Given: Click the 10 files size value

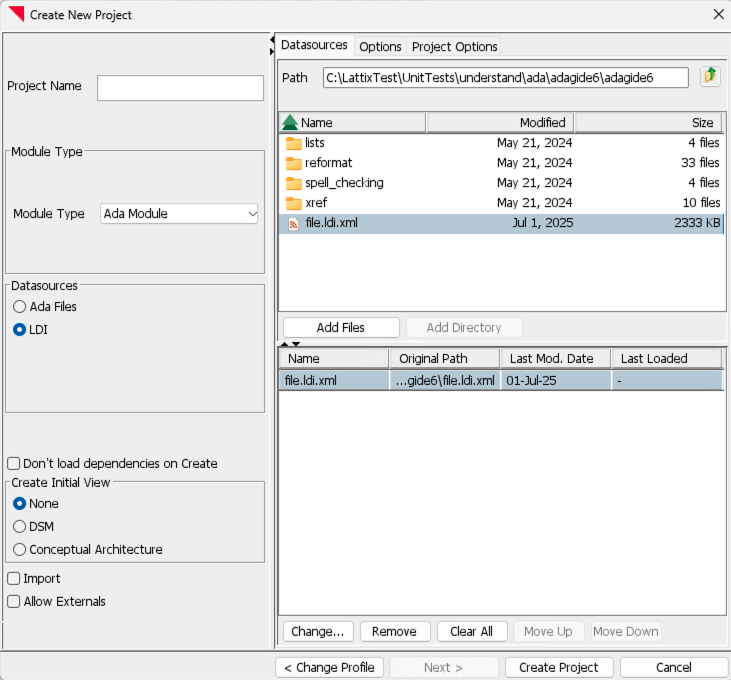Looking at the screenshot, I should pyautogui.click(x=701, y=203).
